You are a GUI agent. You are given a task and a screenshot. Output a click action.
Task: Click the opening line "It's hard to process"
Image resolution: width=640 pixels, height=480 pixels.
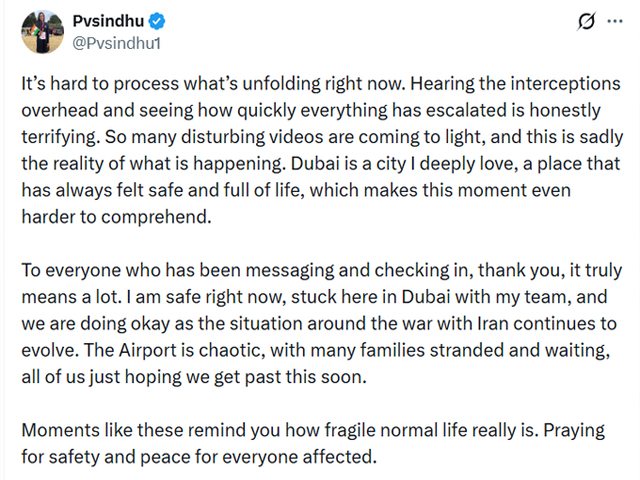coord(98,88)
